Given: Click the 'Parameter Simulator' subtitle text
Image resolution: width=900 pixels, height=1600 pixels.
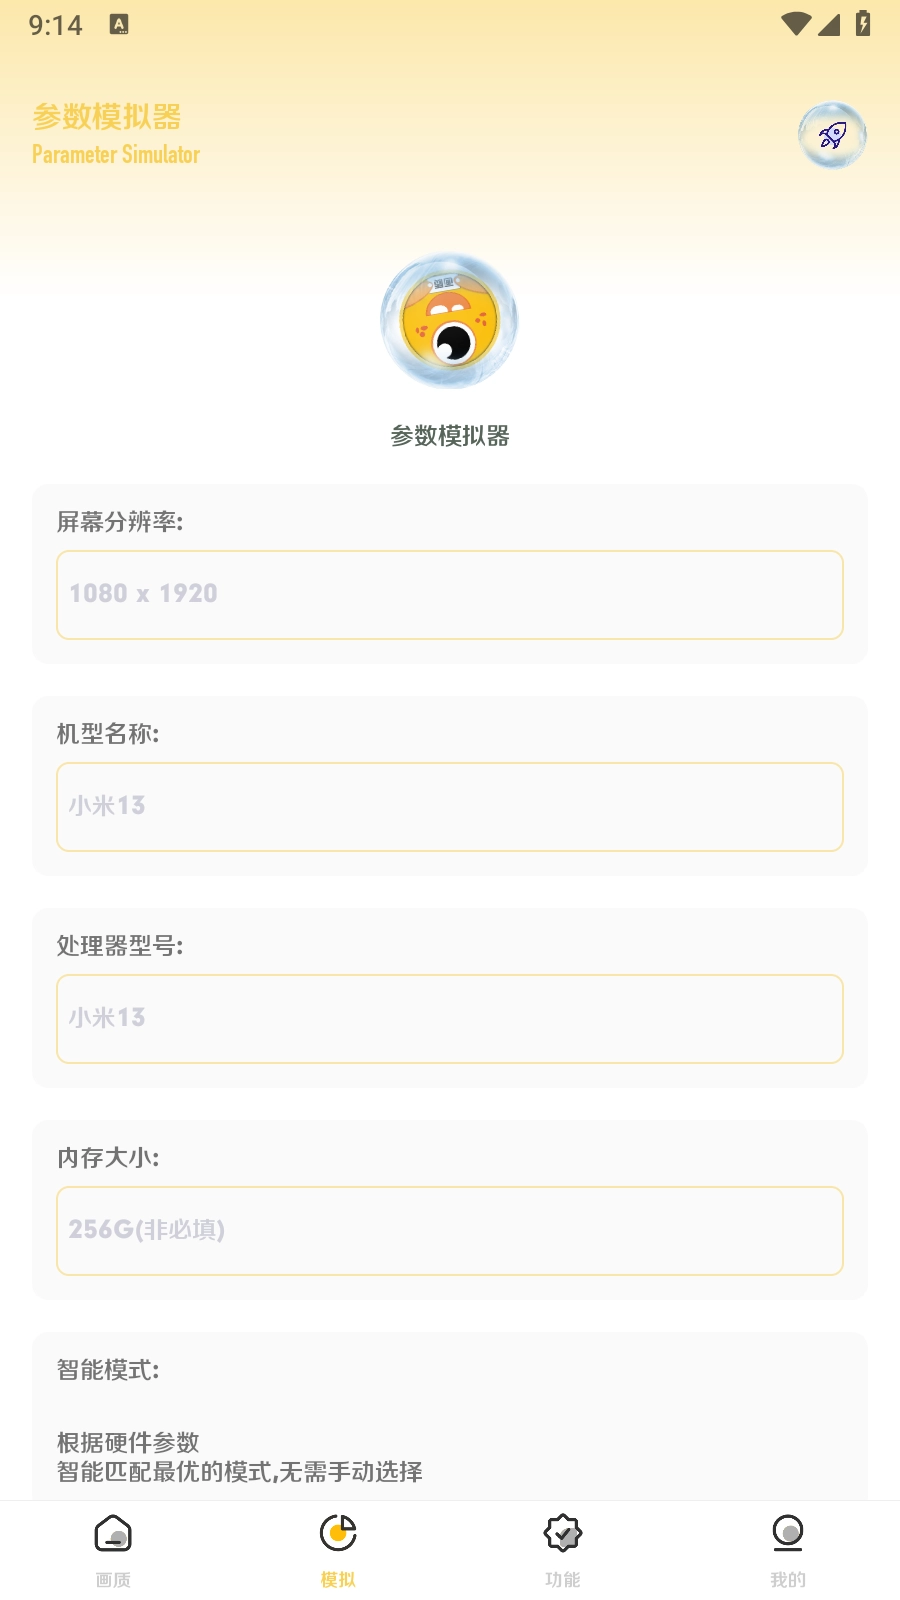Looking at the screenshot, I should click(x=116, y=155).
